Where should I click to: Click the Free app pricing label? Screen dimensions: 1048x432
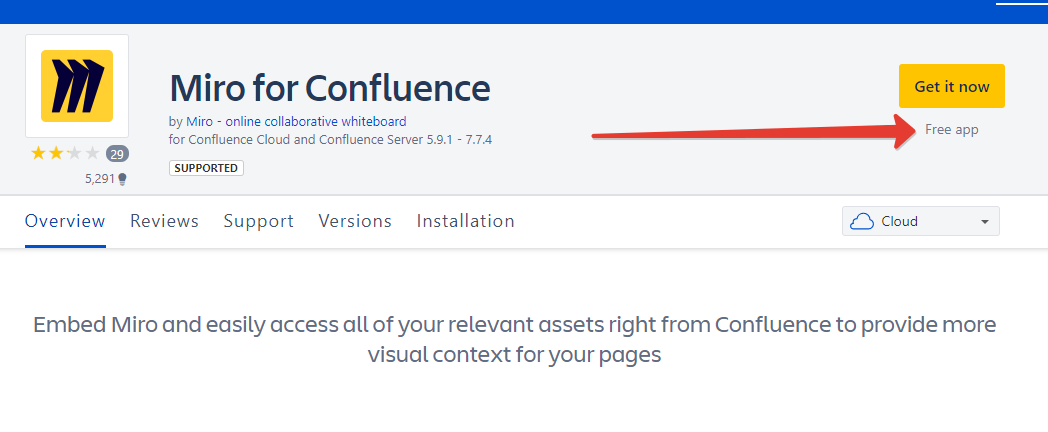951,130
